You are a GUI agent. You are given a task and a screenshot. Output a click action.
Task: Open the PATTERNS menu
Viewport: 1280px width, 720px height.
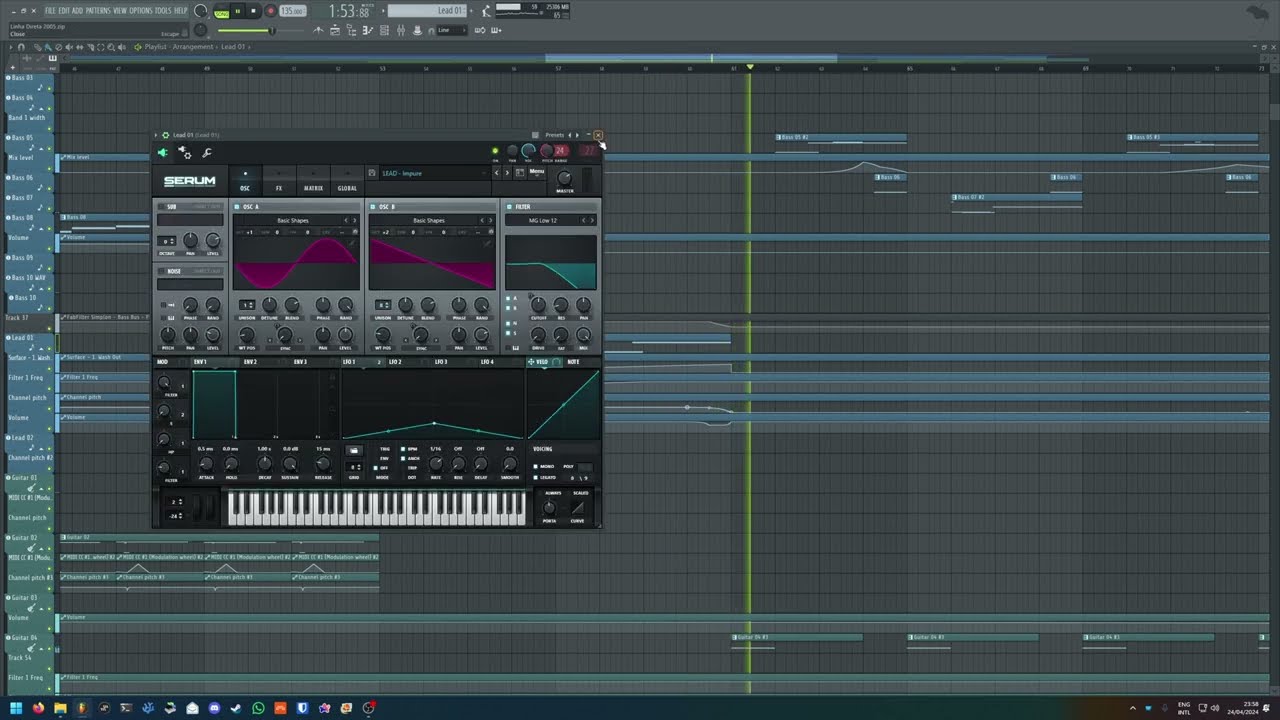98,10
